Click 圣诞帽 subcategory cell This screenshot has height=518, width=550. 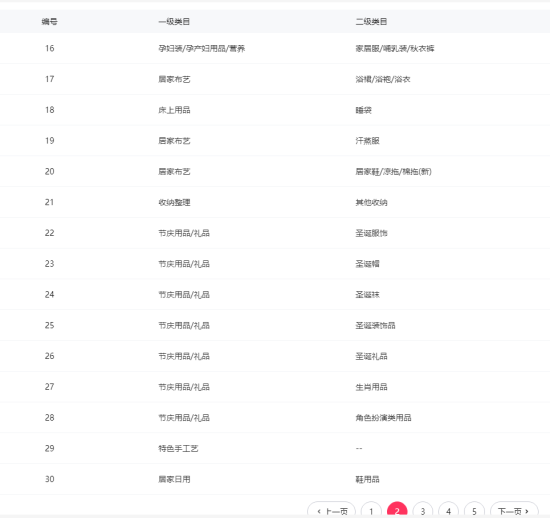(x=368, y=264)
